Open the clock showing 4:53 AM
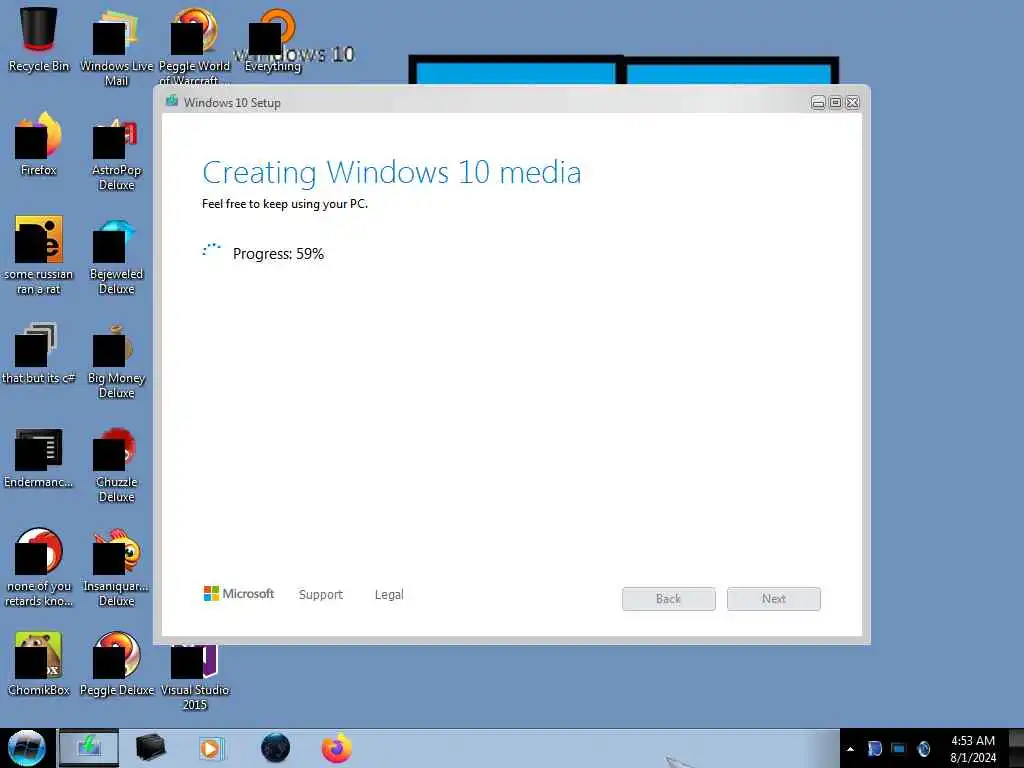This screenshot has width=1024, height=768. coord(972,749)
